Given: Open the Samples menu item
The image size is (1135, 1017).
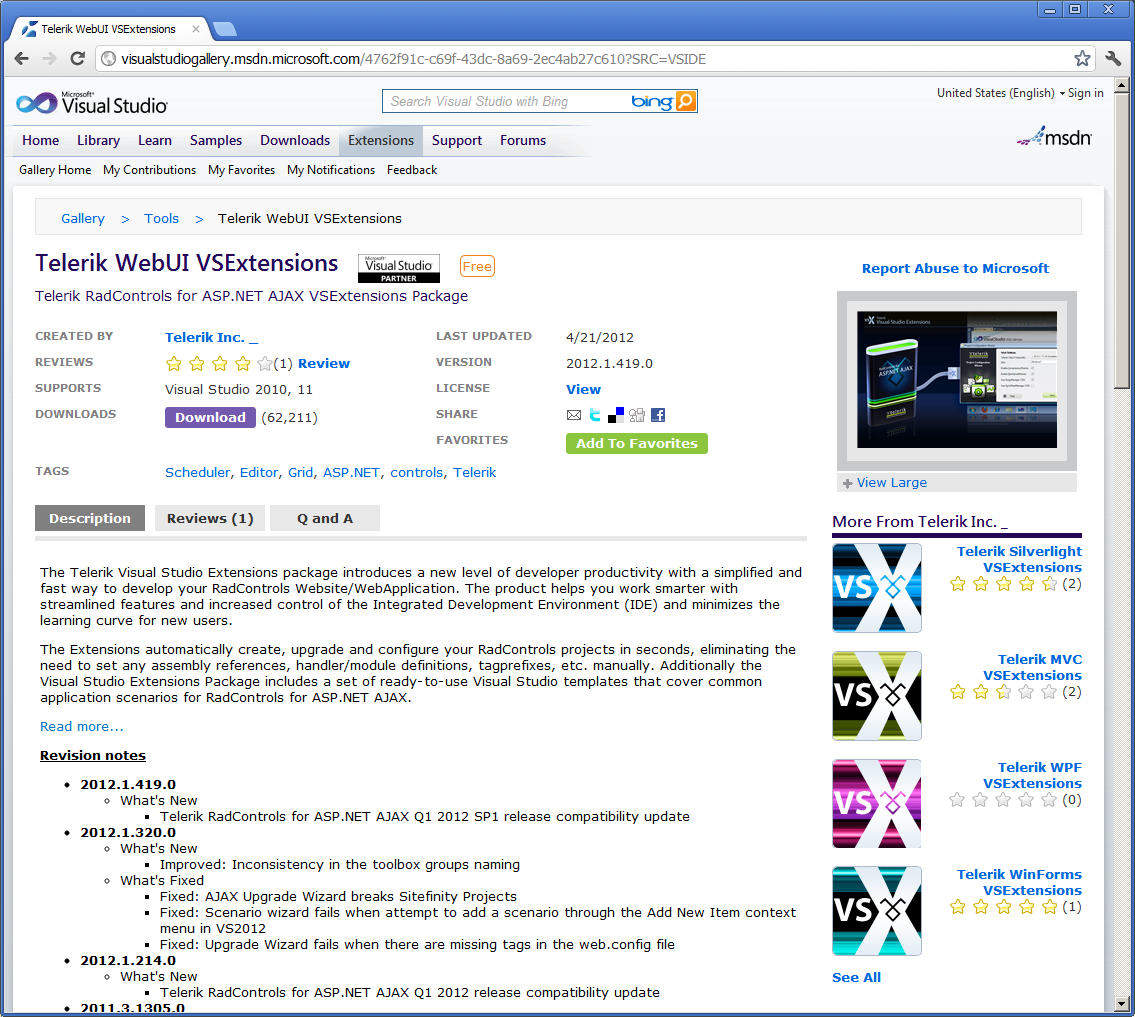Looking at the screenshot, I should [x=216, y=140].
